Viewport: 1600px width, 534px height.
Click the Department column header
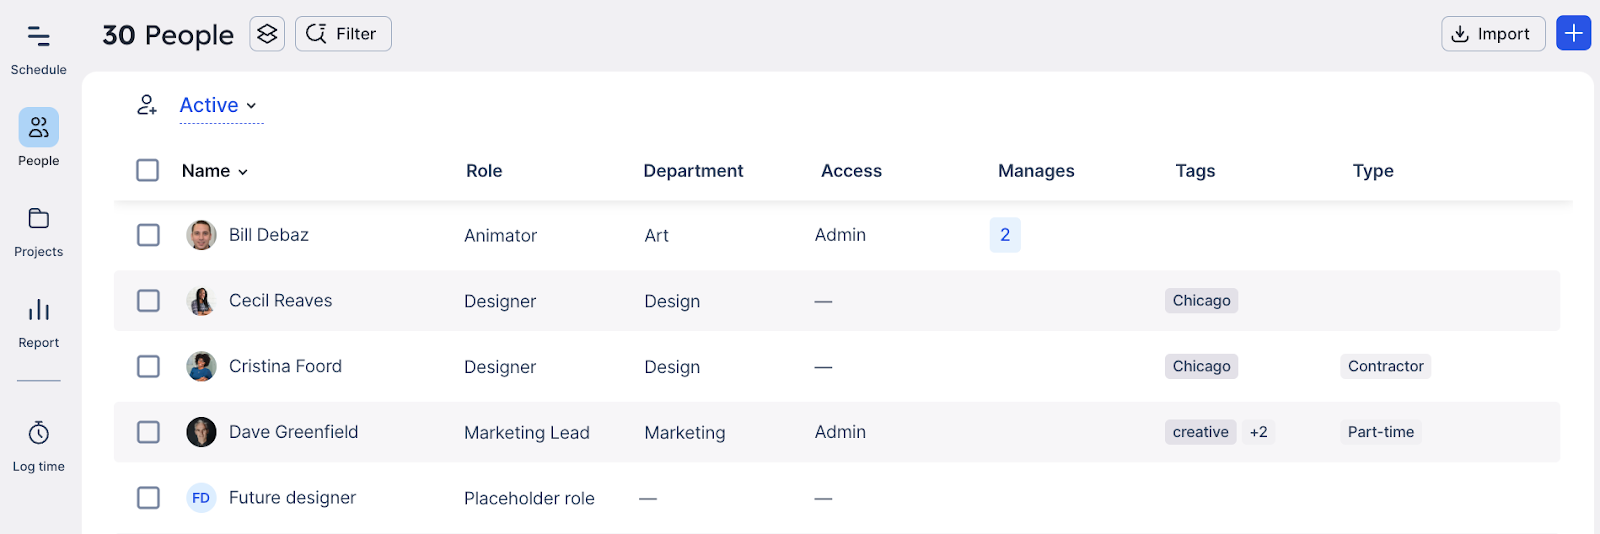point(693,171)
